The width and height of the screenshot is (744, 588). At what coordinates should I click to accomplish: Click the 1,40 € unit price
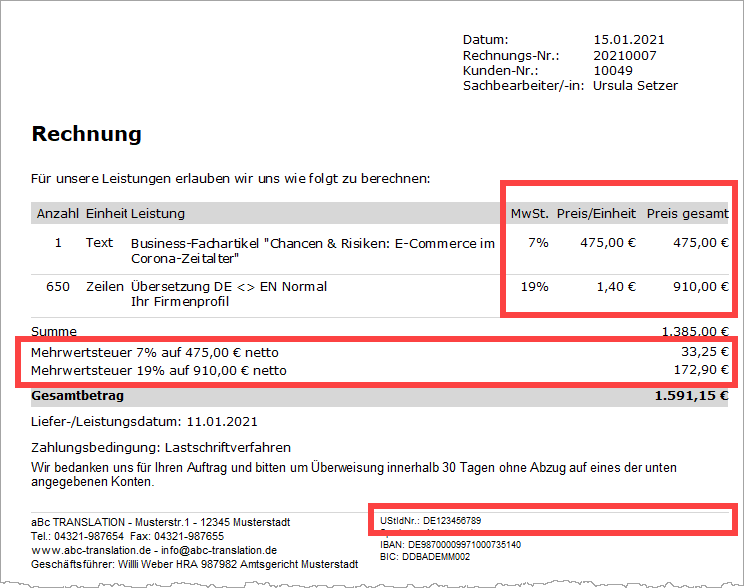pyautogui.click(x=616, y=287)
